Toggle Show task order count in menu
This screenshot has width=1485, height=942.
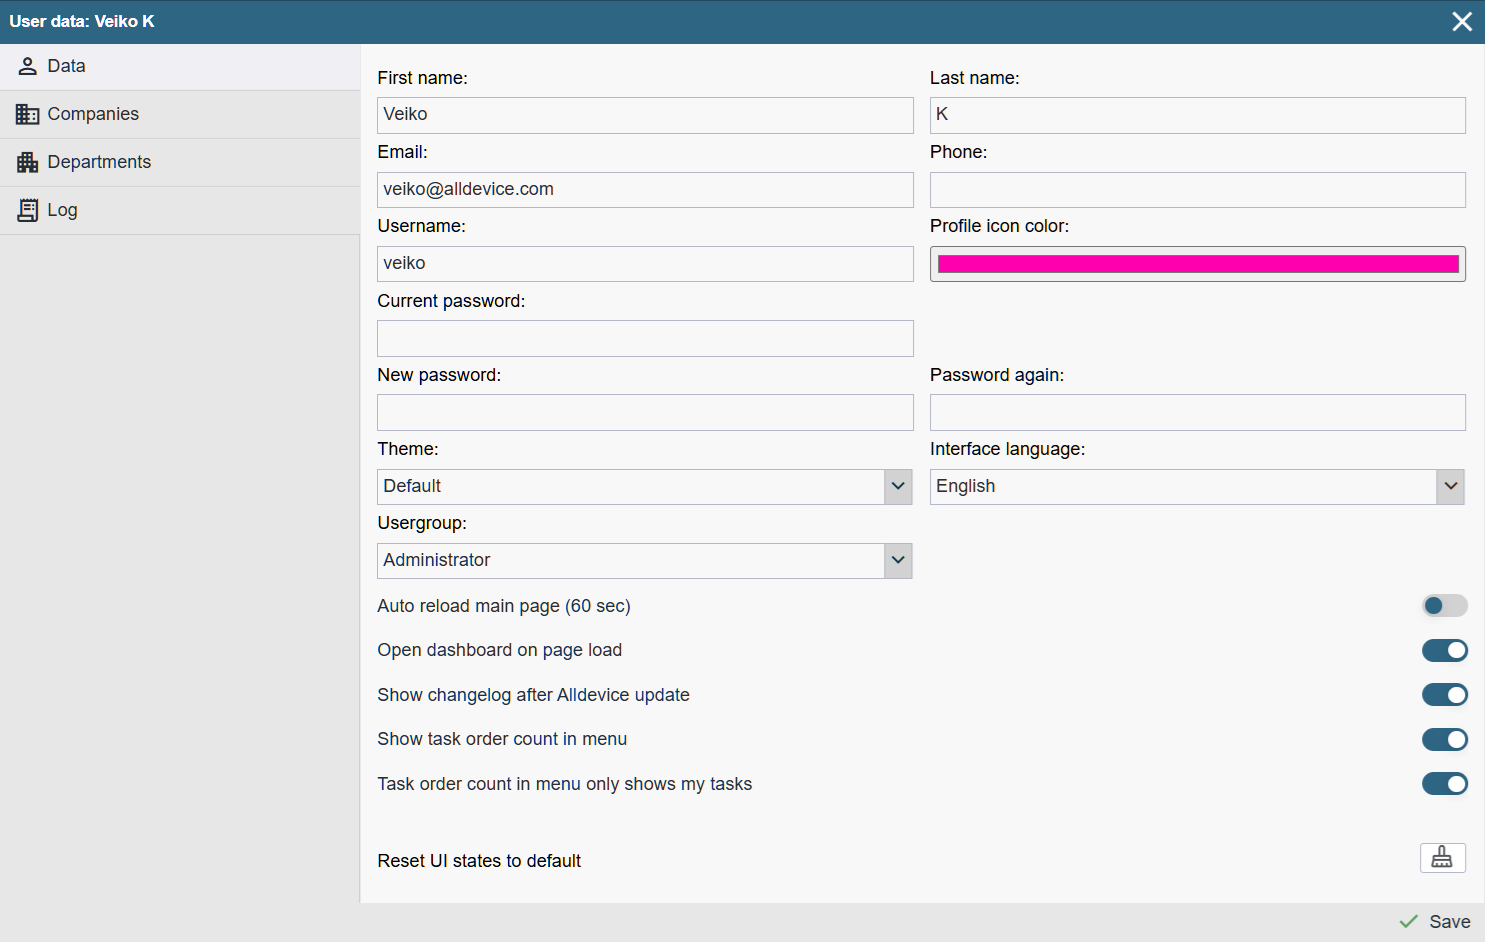coord(1444,740)
